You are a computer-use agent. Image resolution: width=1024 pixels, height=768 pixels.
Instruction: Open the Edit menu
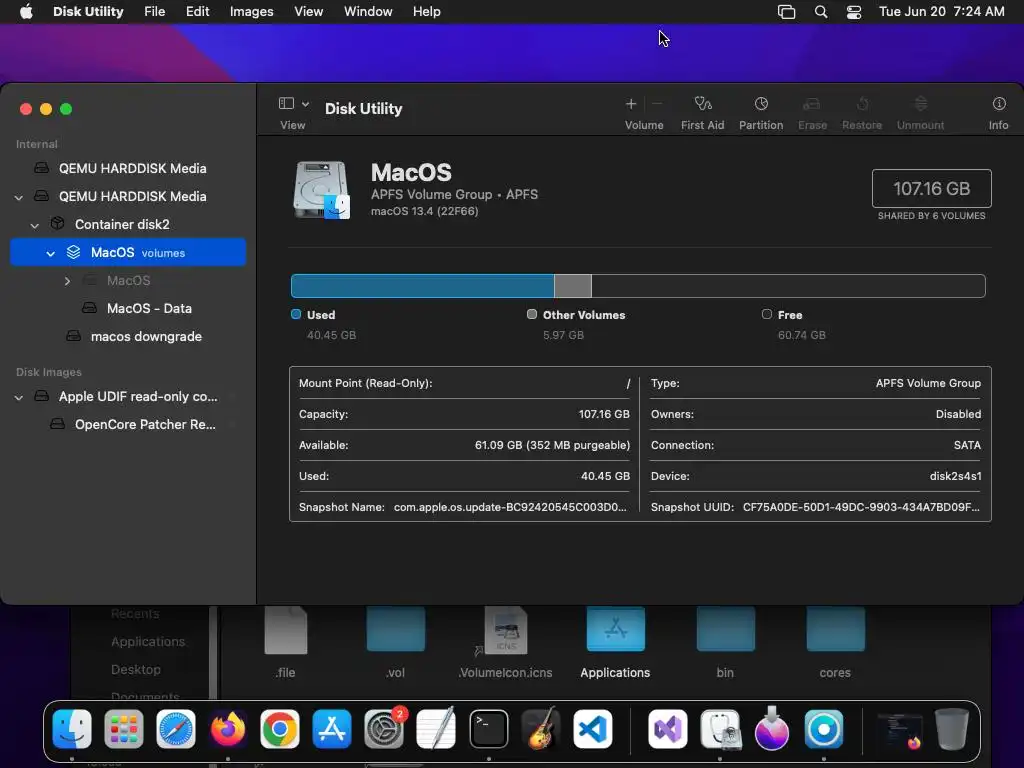click(x=197, y=12)
